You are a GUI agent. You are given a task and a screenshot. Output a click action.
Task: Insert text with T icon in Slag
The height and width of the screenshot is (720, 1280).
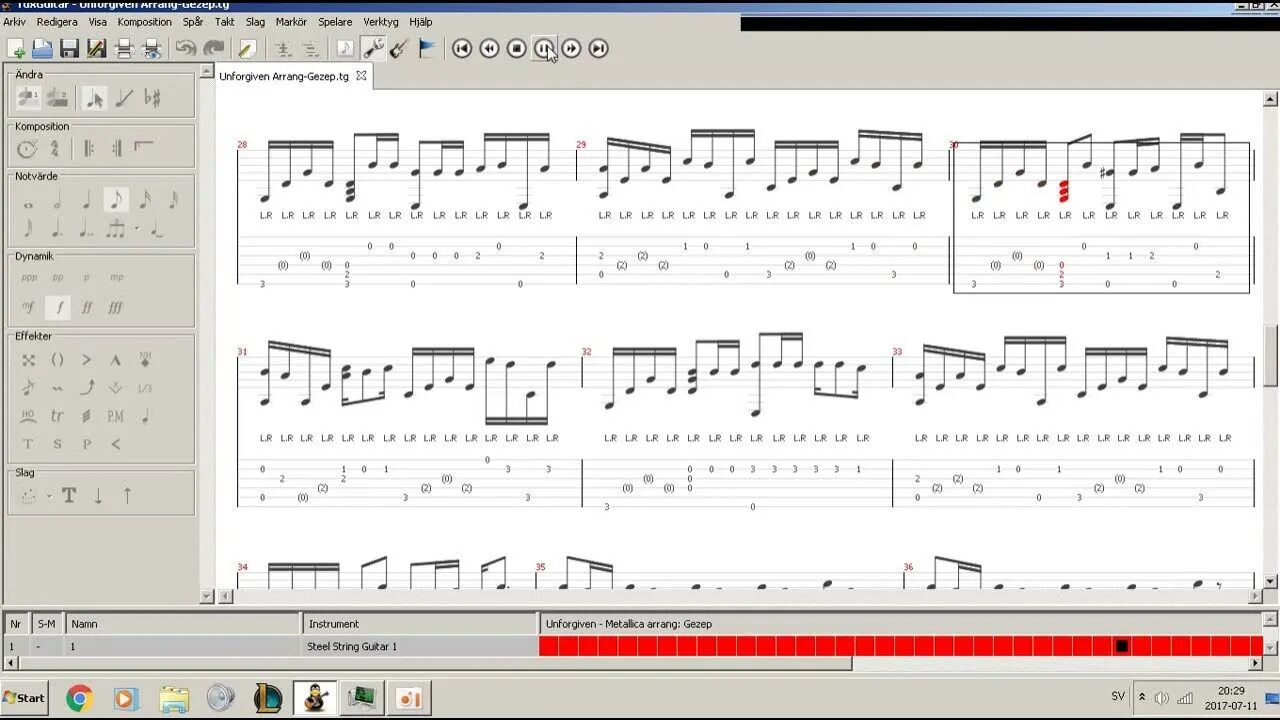(x=69, y=495)
